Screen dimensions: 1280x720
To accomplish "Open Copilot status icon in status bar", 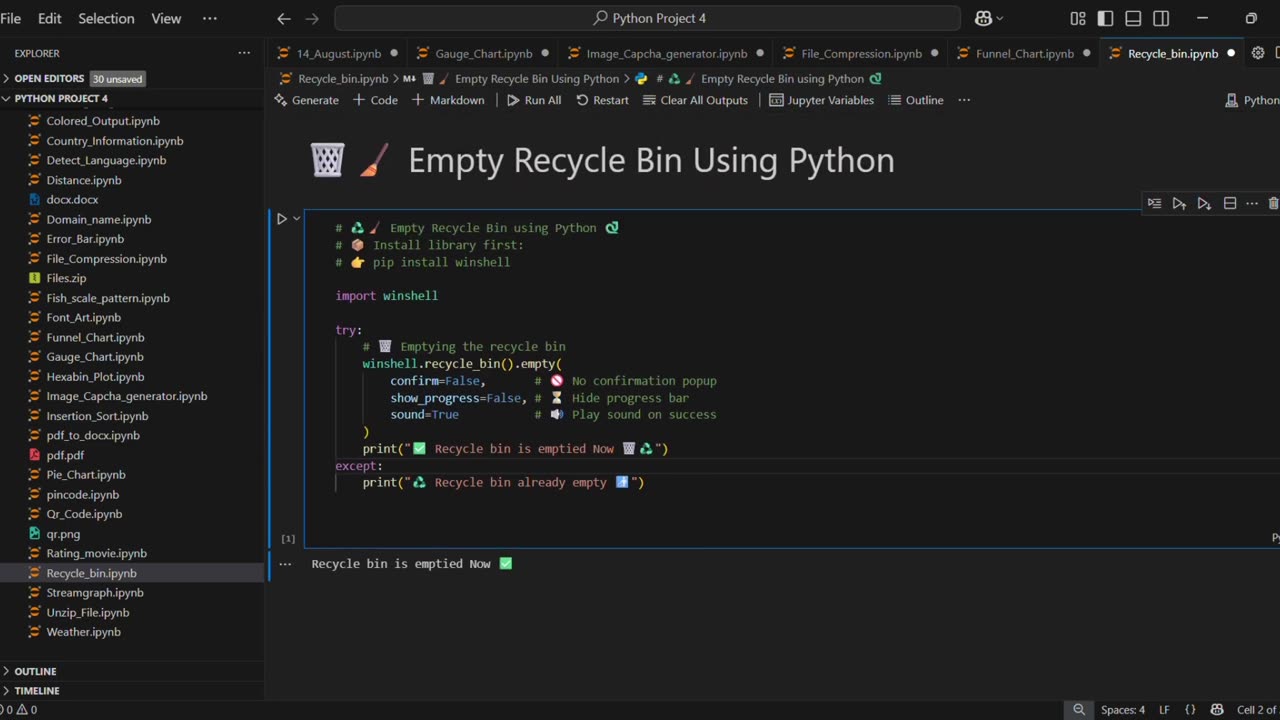I will pos(1217,710).
